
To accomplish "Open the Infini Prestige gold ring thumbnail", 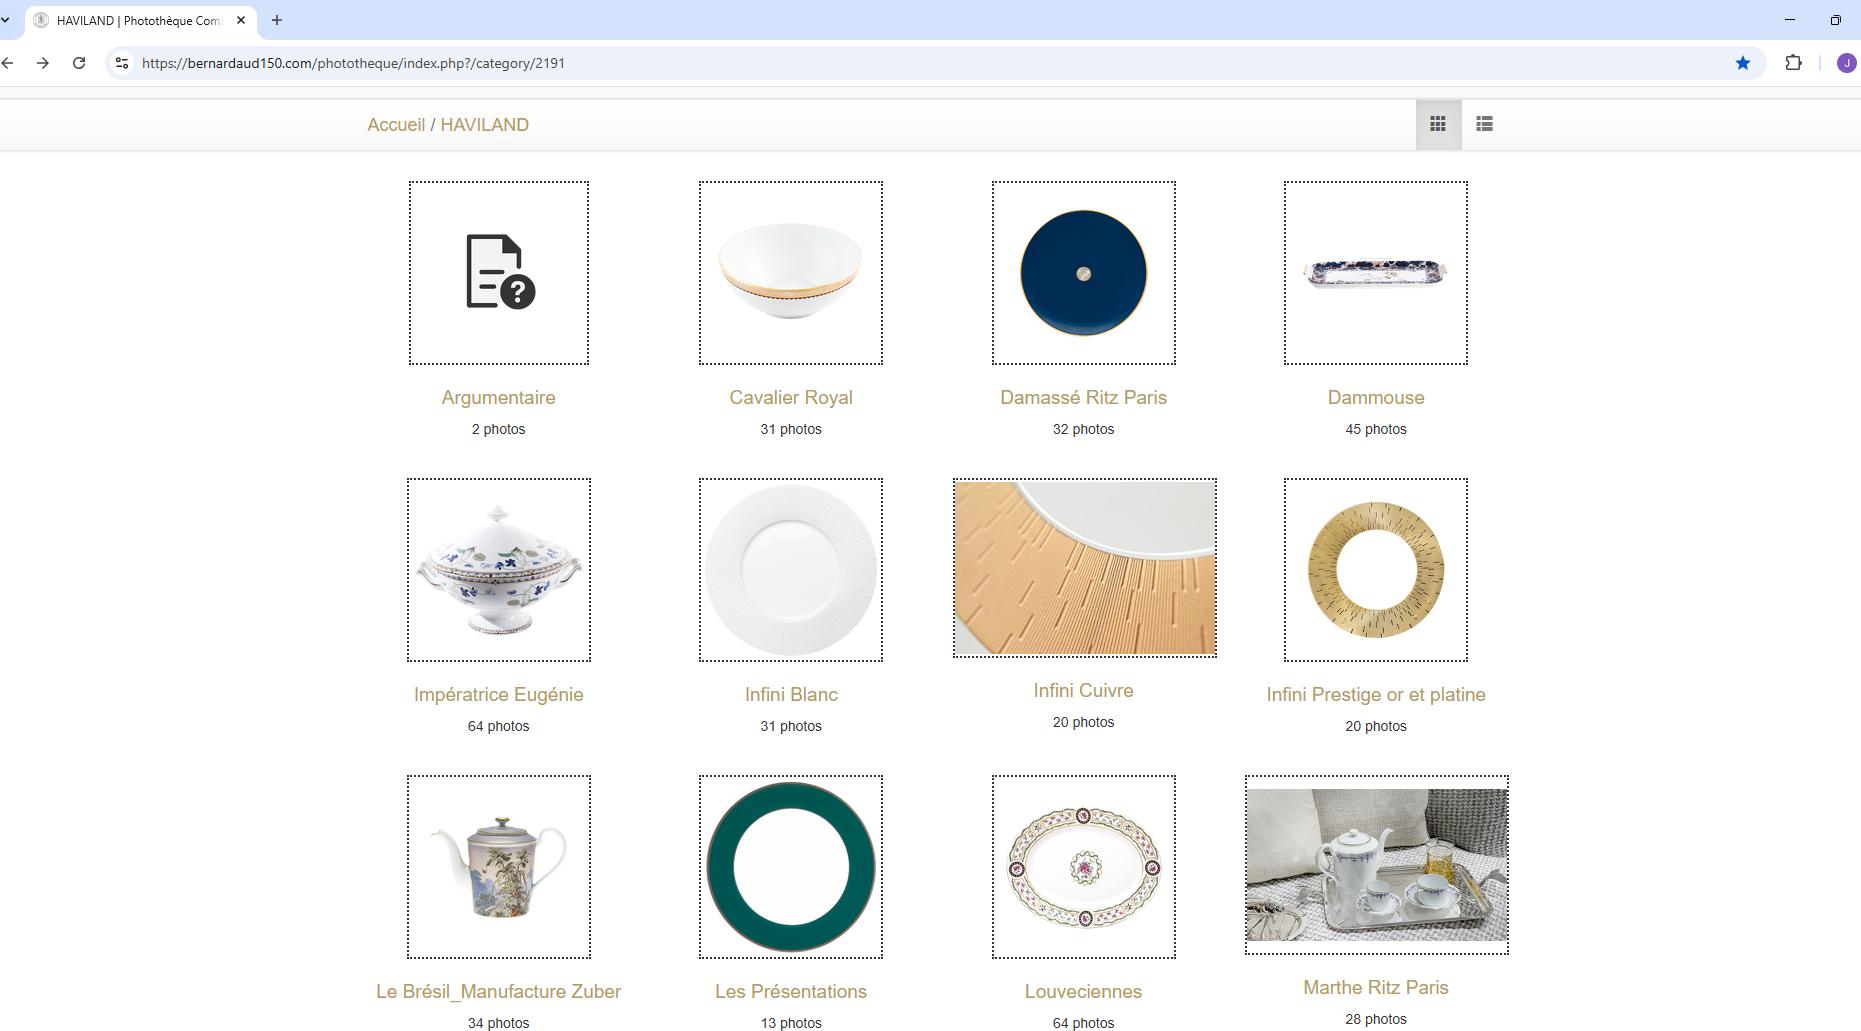I will 1376,570.
